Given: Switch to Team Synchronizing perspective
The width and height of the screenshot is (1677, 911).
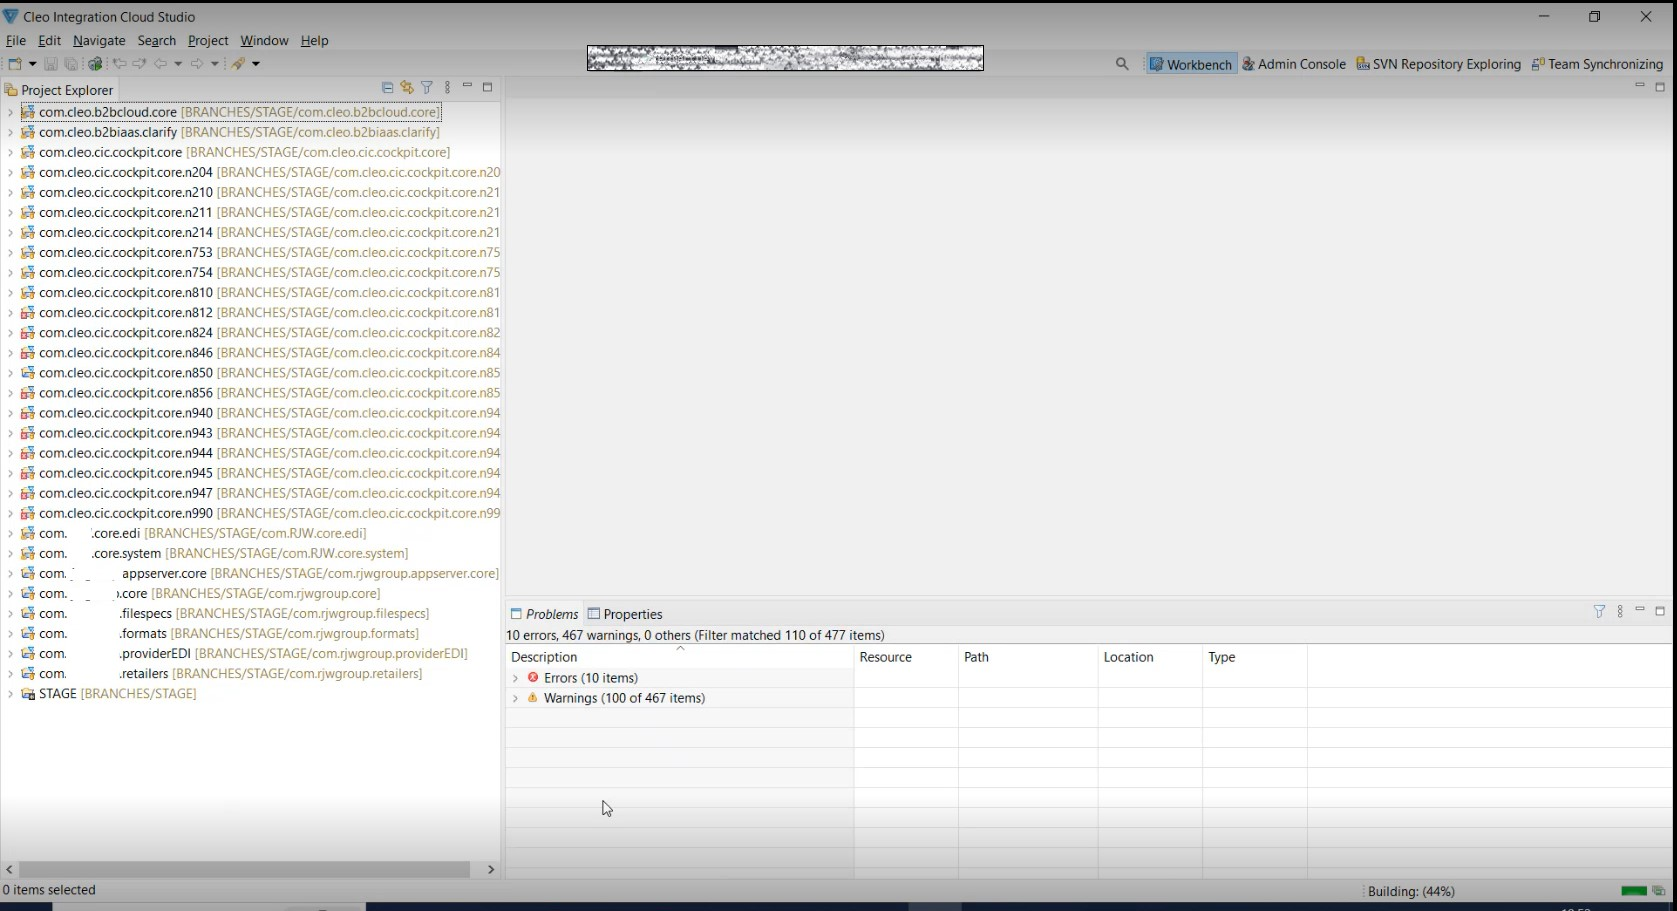Looking at the screenshot, I should coord(1598,64).
